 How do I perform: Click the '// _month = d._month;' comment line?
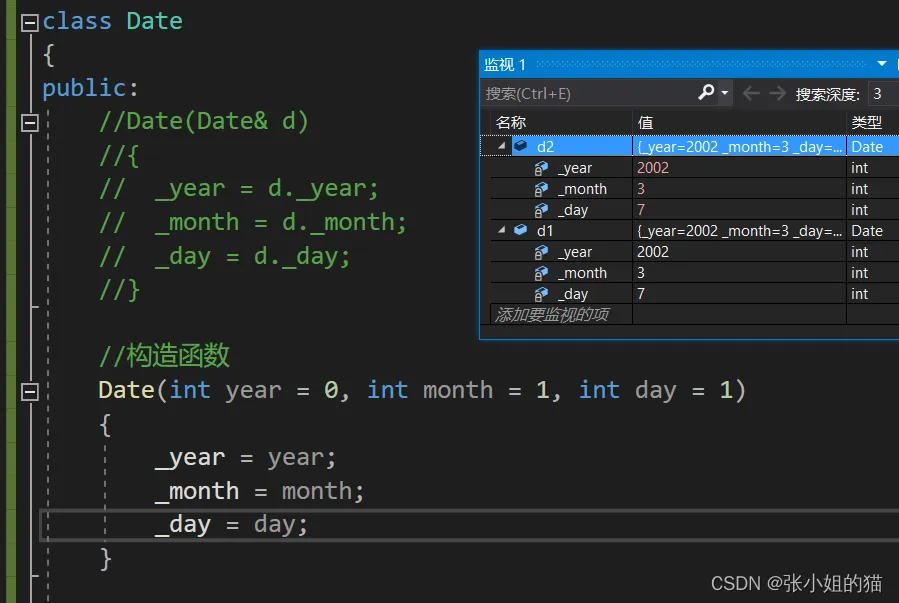click(x=253, y=222)
